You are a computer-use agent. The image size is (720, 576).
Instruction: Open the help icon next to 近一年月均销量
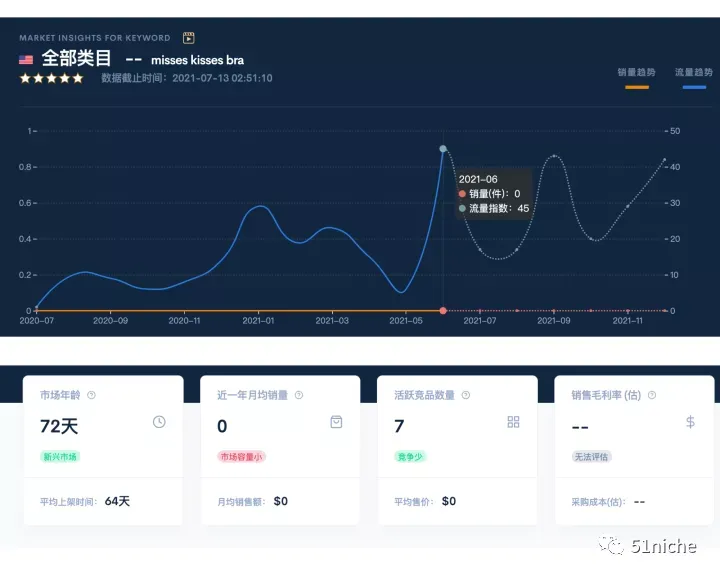(x=299, y=395)
